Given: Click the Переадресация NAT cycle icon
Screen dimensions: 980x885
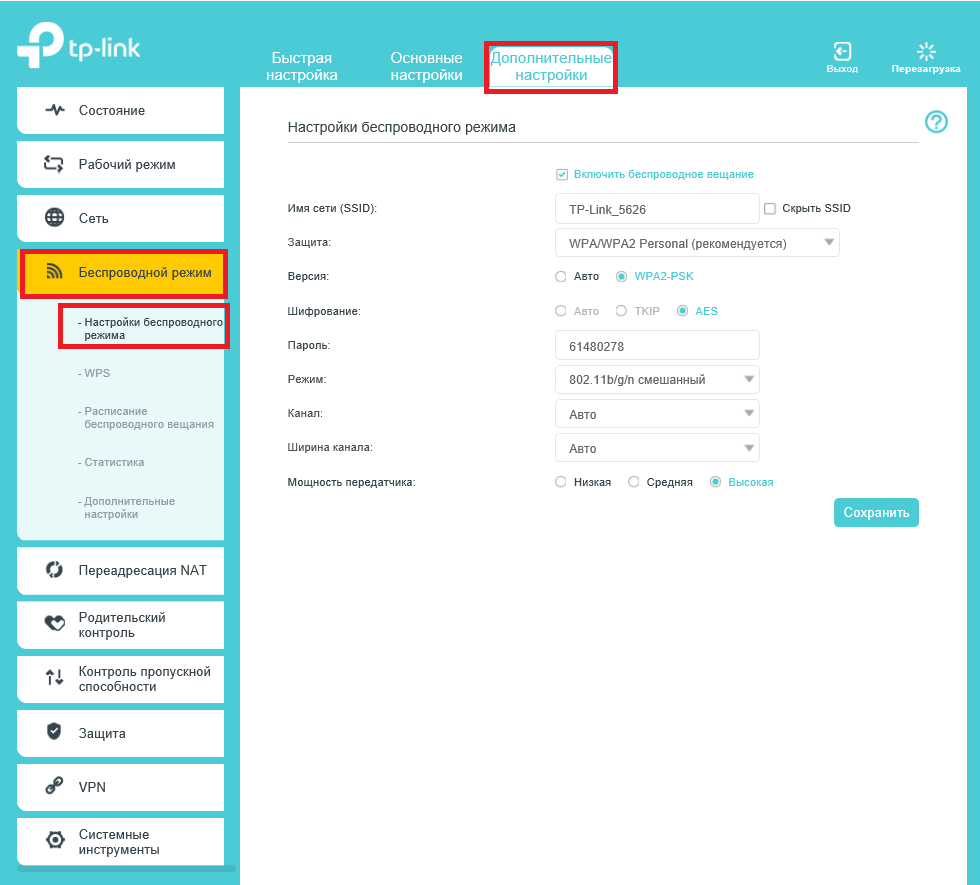Looking at the screenshot, I should [x=54, y=570].
